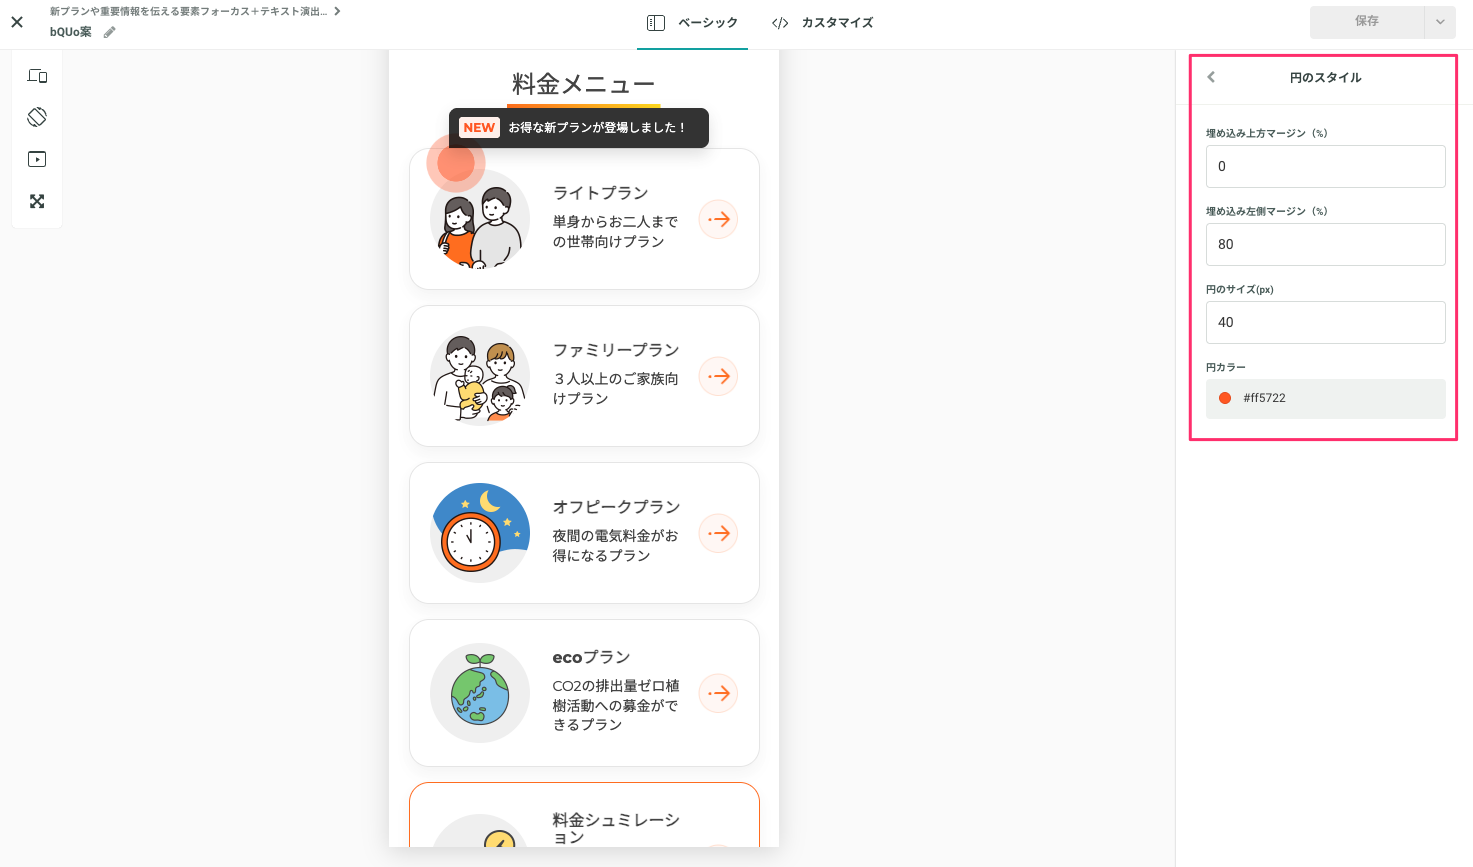Click the 料金メニュー heading
The height and width of the screenshot is (867, 1473).
point(584,84)
